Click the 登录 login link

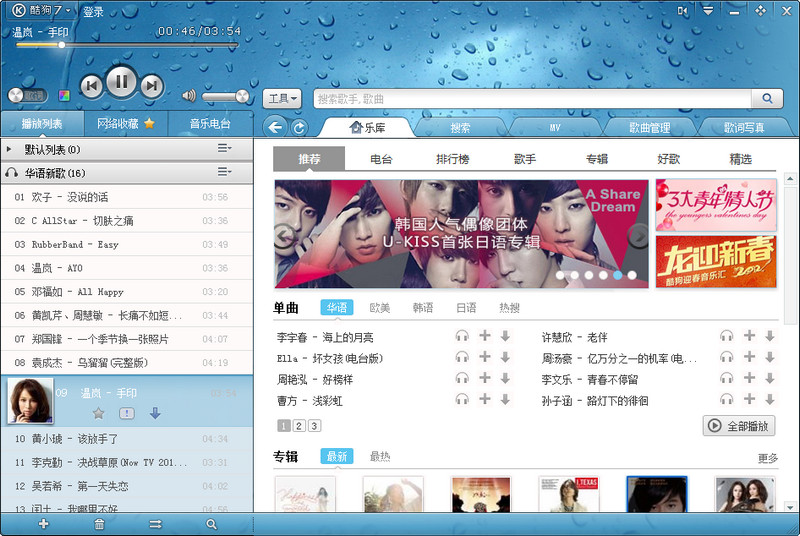click(93, 12)
